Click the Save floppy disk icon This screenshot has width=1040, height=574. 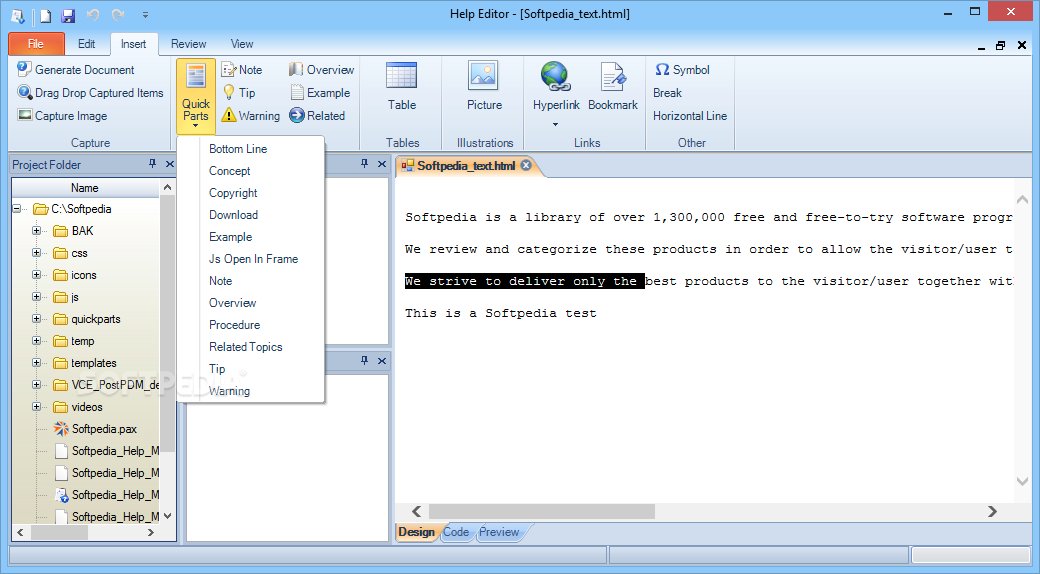(68, 15)
